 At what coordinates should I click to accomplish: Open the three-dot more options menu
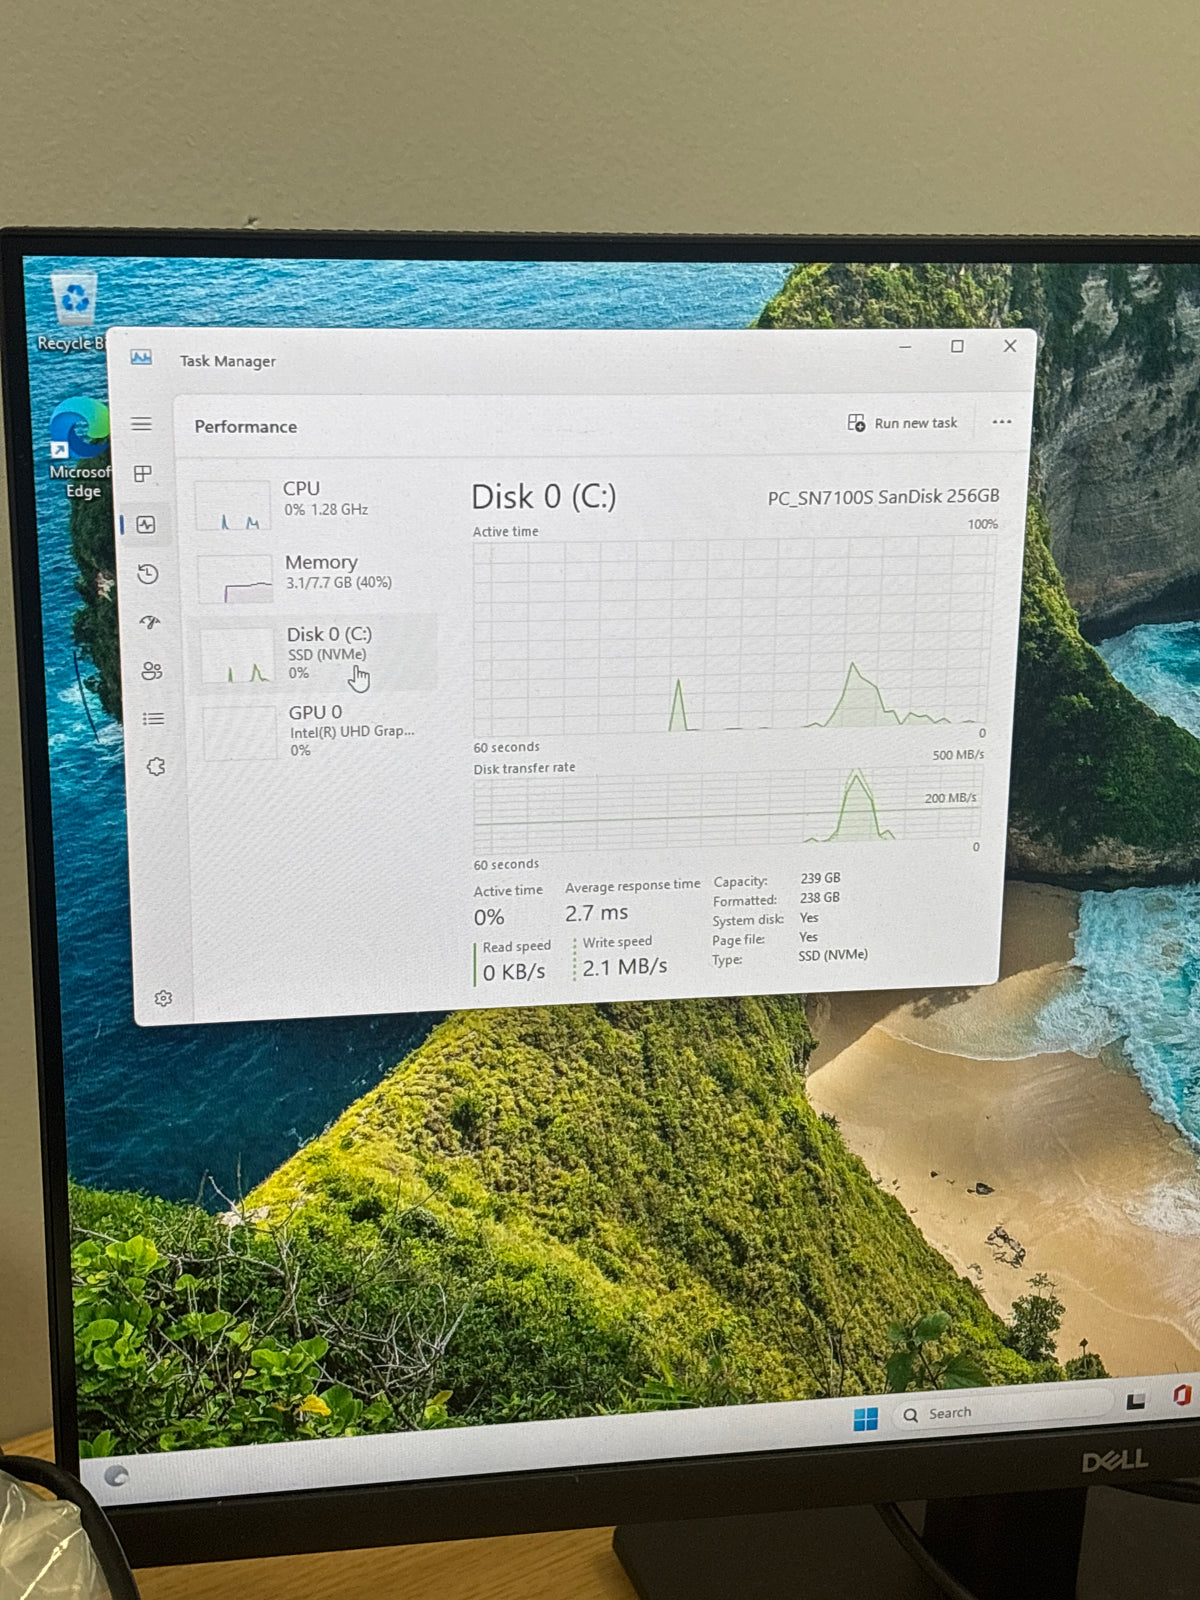coord(1002,422)
